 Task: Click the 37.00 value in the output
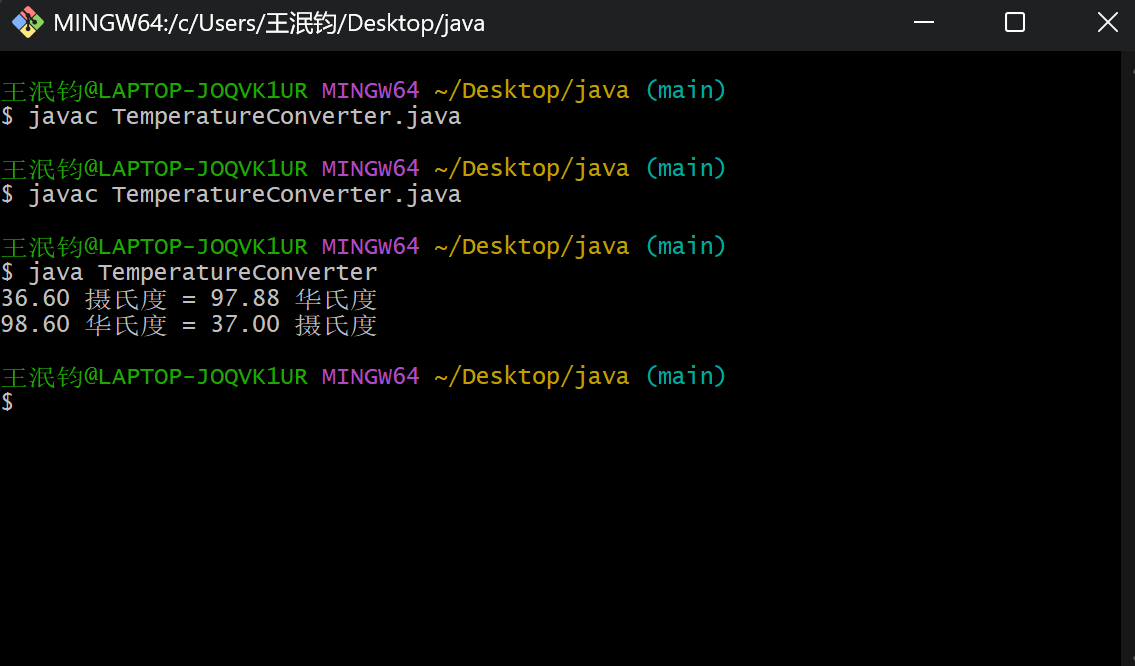pos(244,325)
